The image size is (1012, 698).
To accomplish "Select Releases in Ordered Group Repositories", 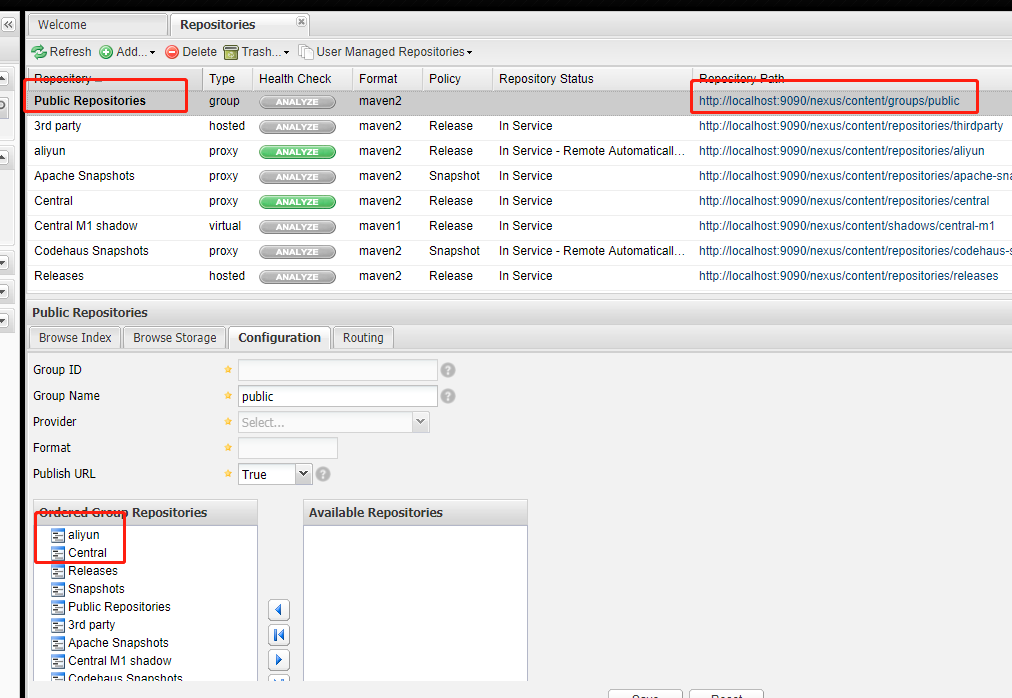I will [x=92, y=571].
